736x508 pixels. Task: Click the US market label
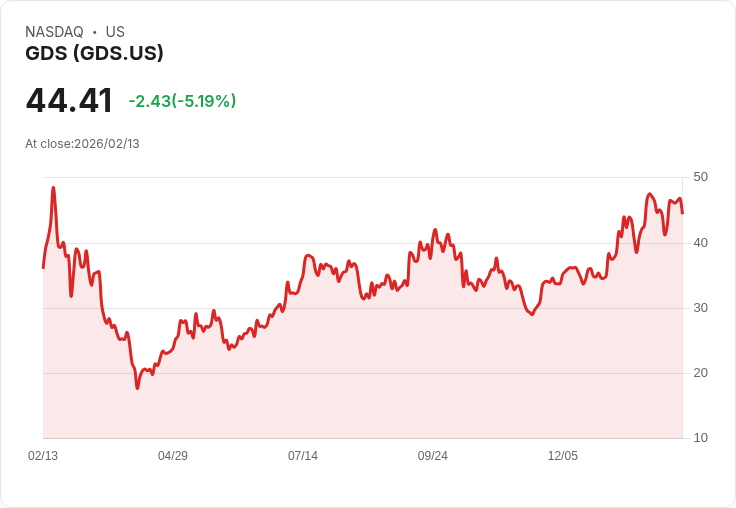click(x=115, y=32)
